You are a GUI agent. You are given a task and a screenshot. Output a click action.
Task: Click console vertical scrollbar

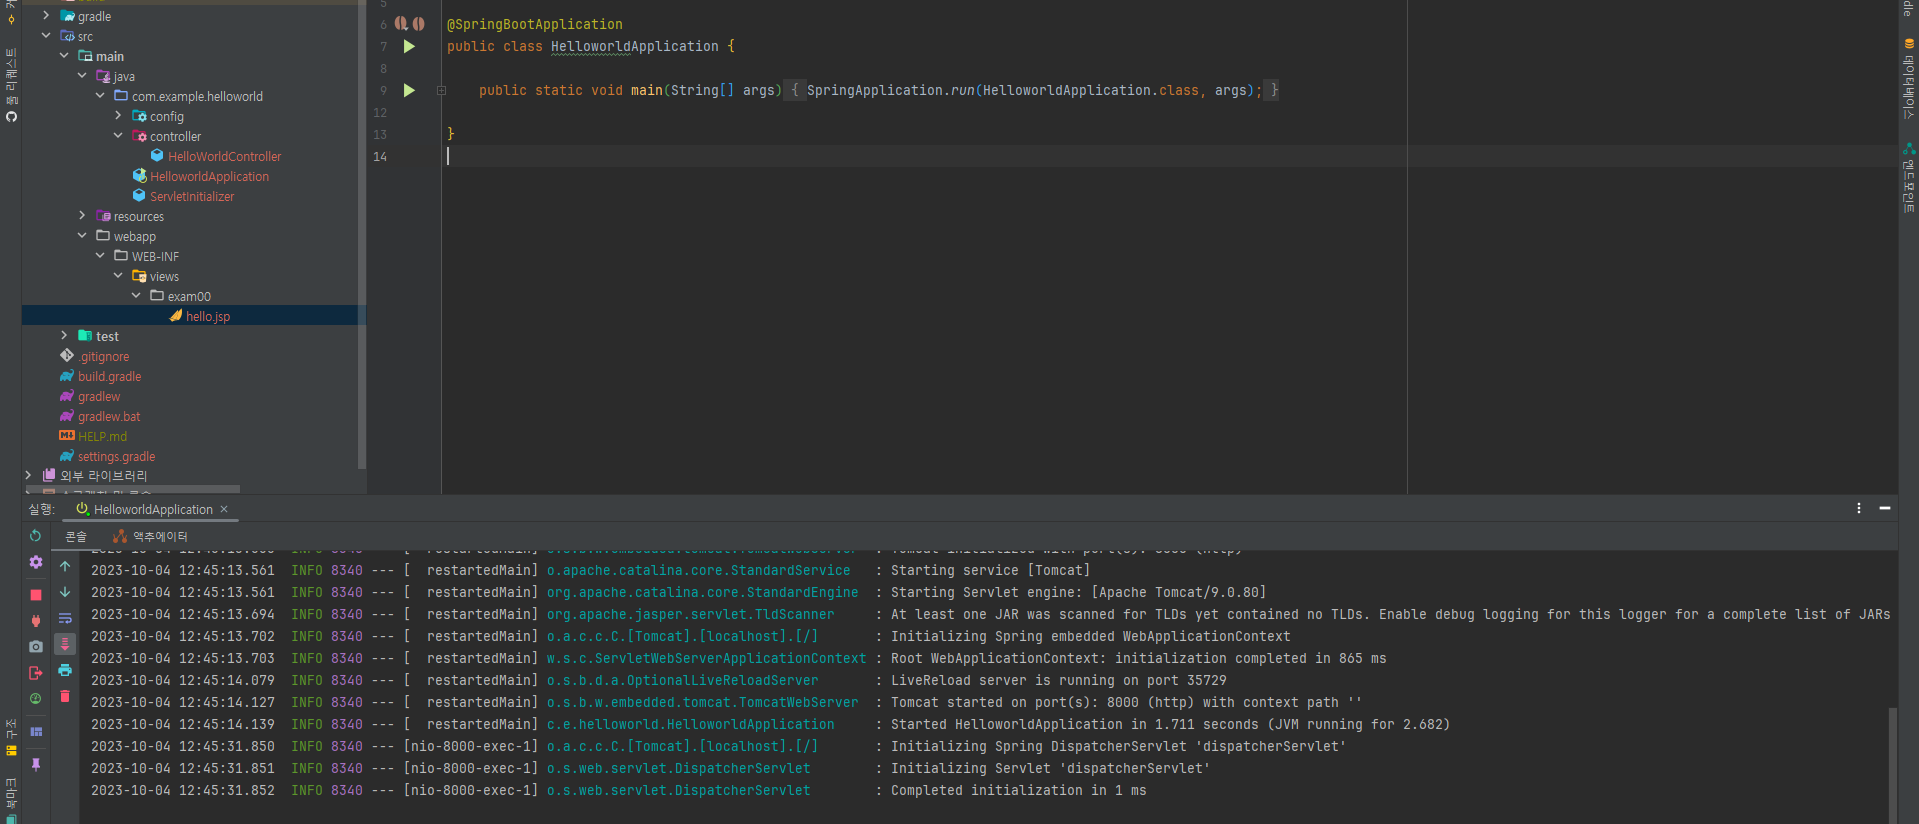click(1892, 765)
